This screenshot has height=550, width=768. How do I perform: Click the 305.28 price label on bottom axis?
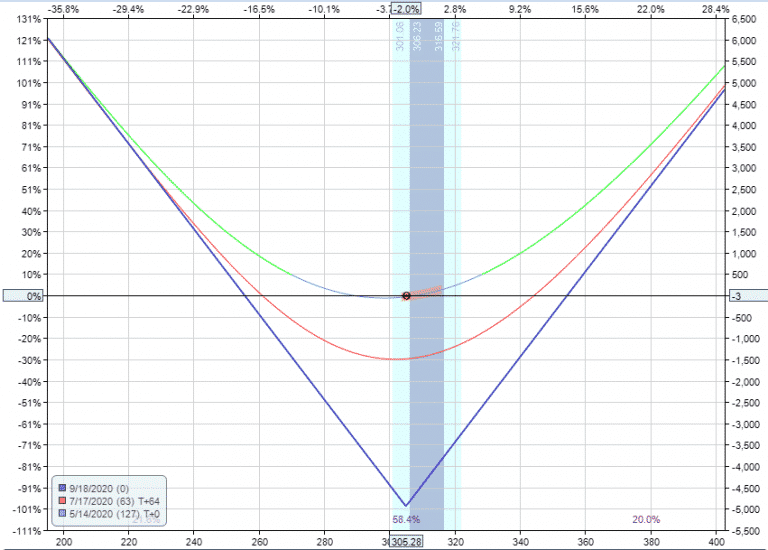point(404,541)
